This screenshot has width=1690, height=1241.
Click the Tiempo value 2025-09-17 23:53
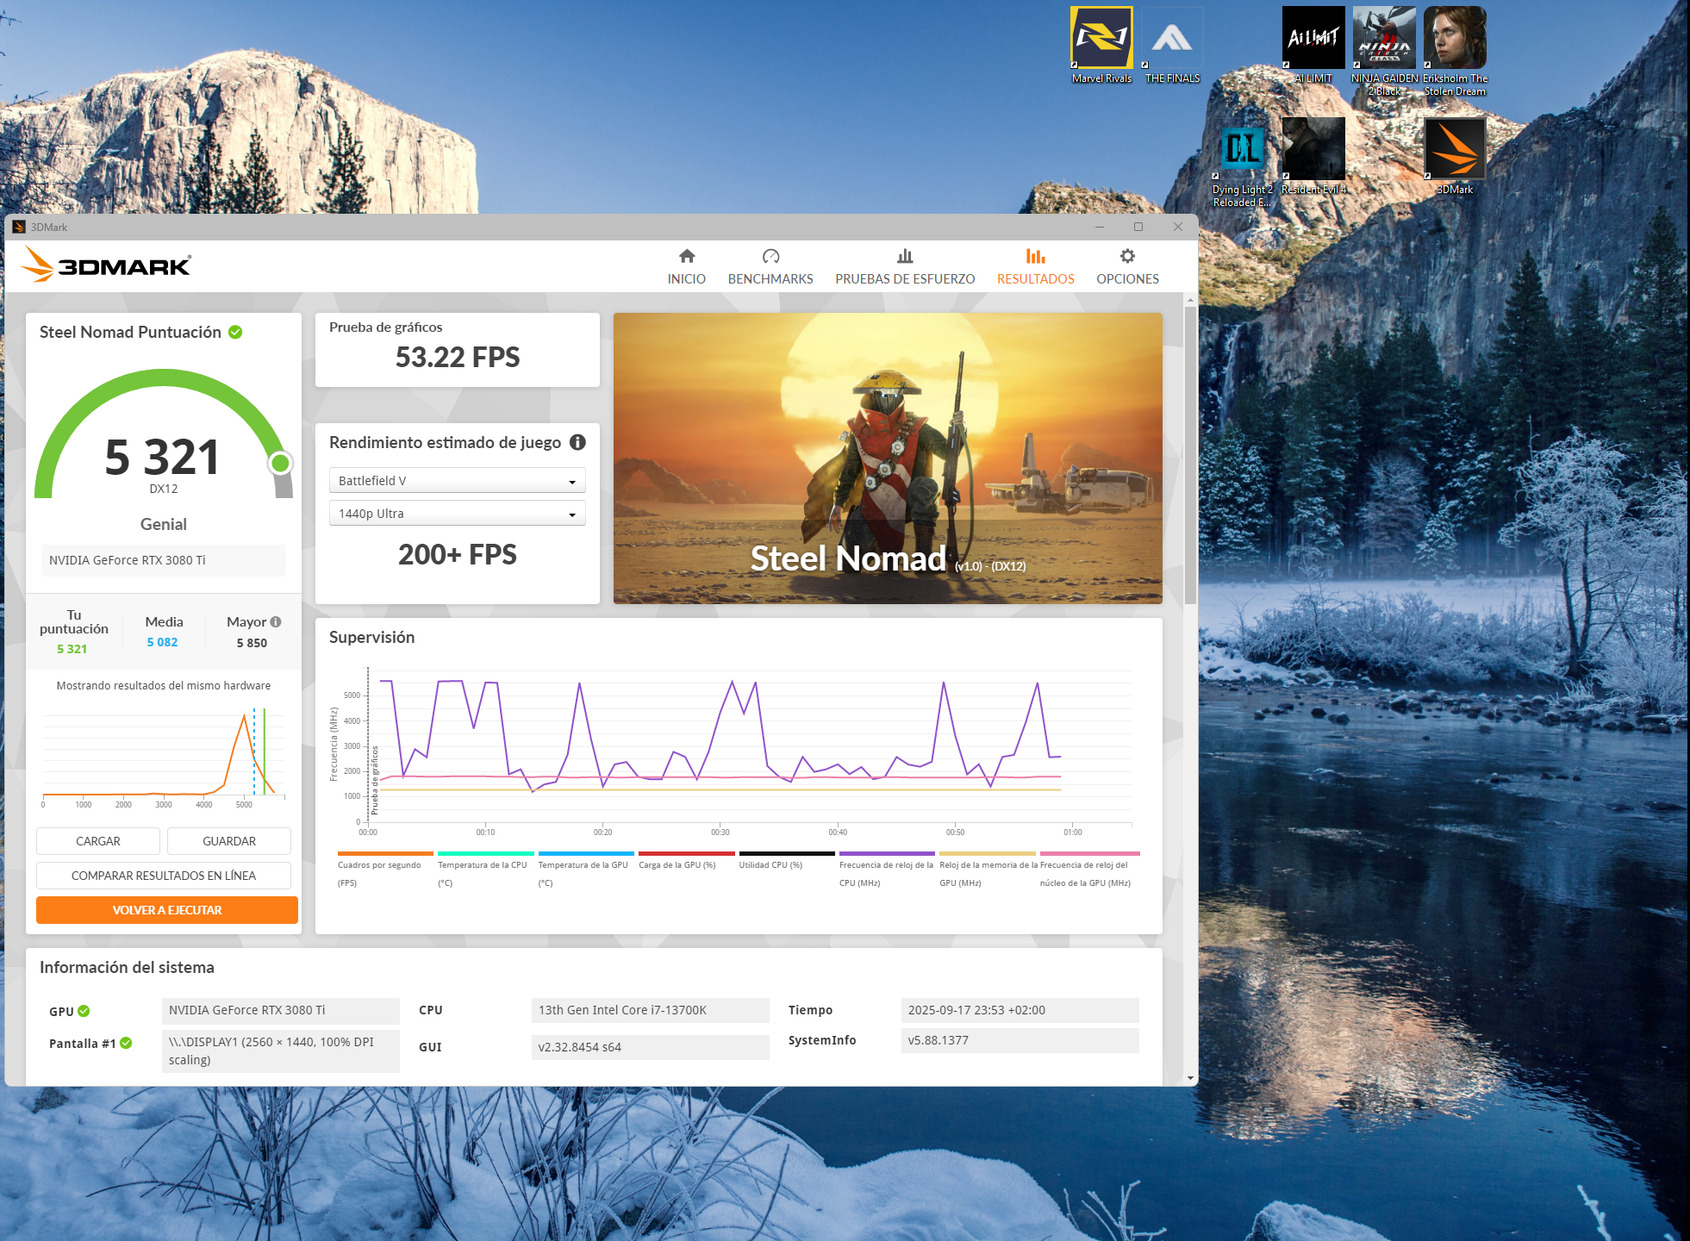[x=1020, y=1010]
